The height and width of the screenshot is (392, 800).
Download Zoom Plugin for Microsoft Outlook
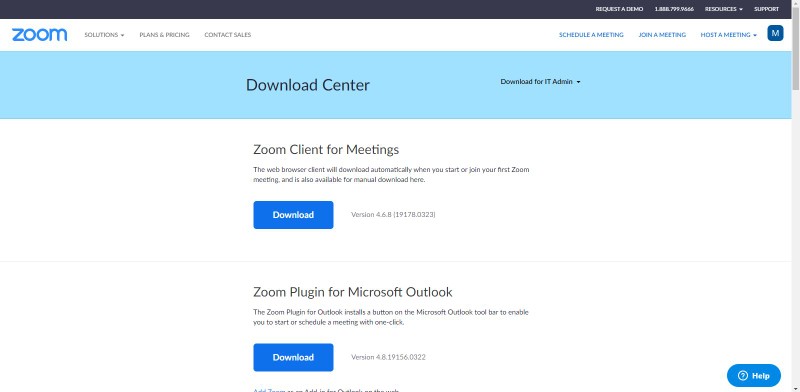[x=293, y=357]
